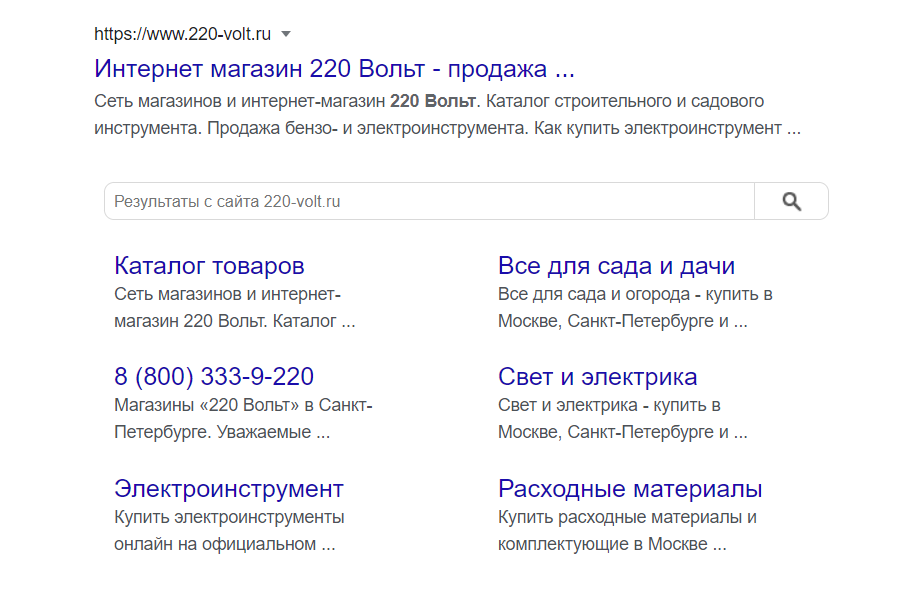Open the 'Свет и электрика' sitelink
This screenshot has width=922, height=594.
click(x=597, y=376)
